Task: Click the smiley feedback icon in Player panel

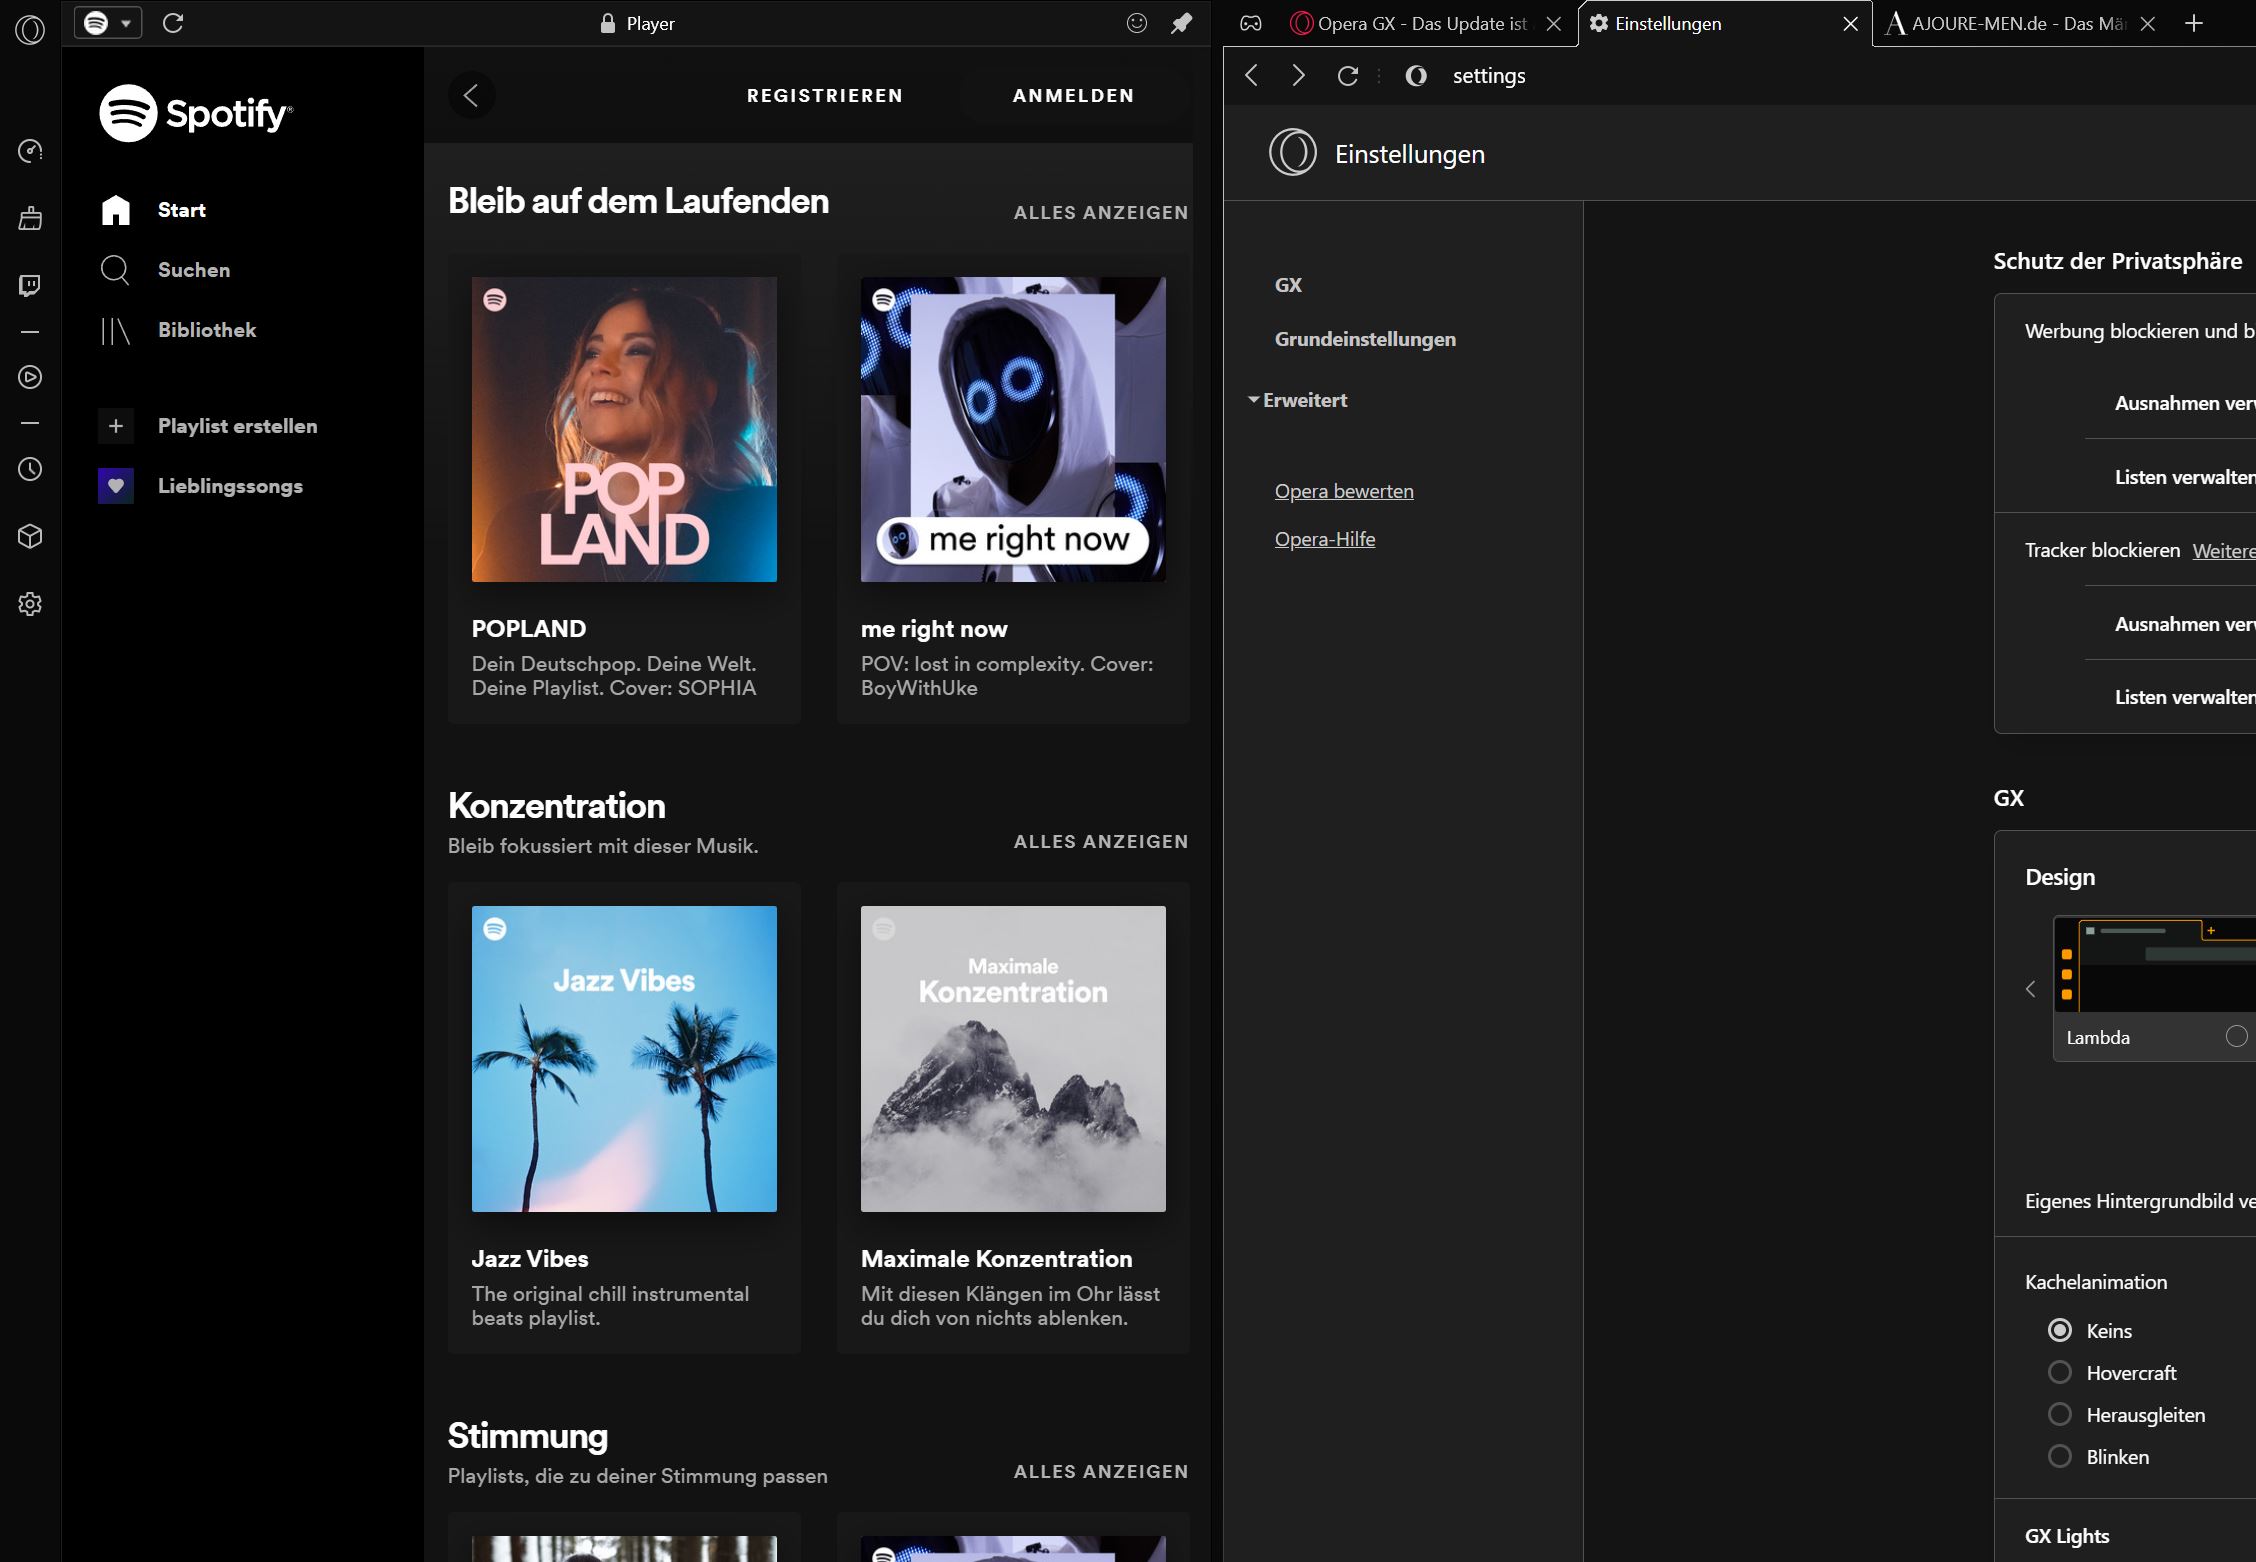Action: (x=1137, y=23)
